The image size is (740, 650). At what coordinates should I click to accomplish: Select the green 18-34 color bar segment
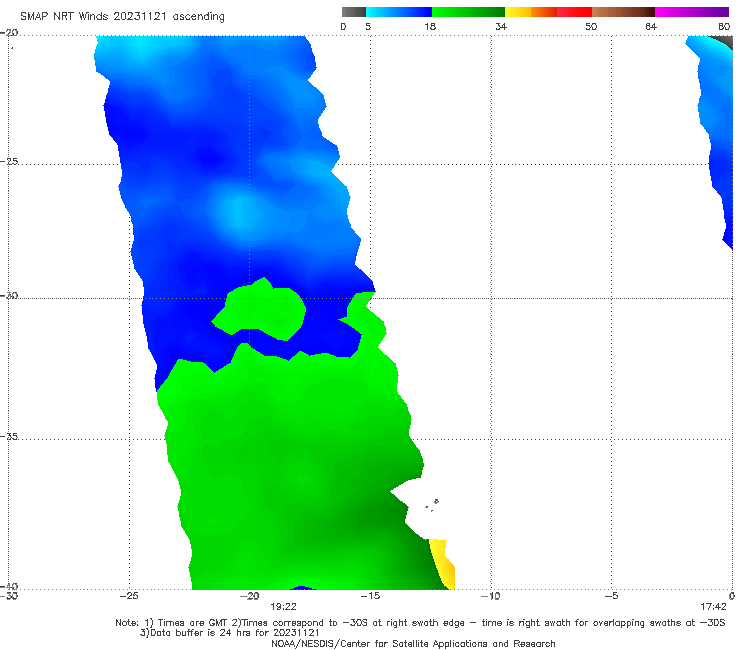pos(468,12)
